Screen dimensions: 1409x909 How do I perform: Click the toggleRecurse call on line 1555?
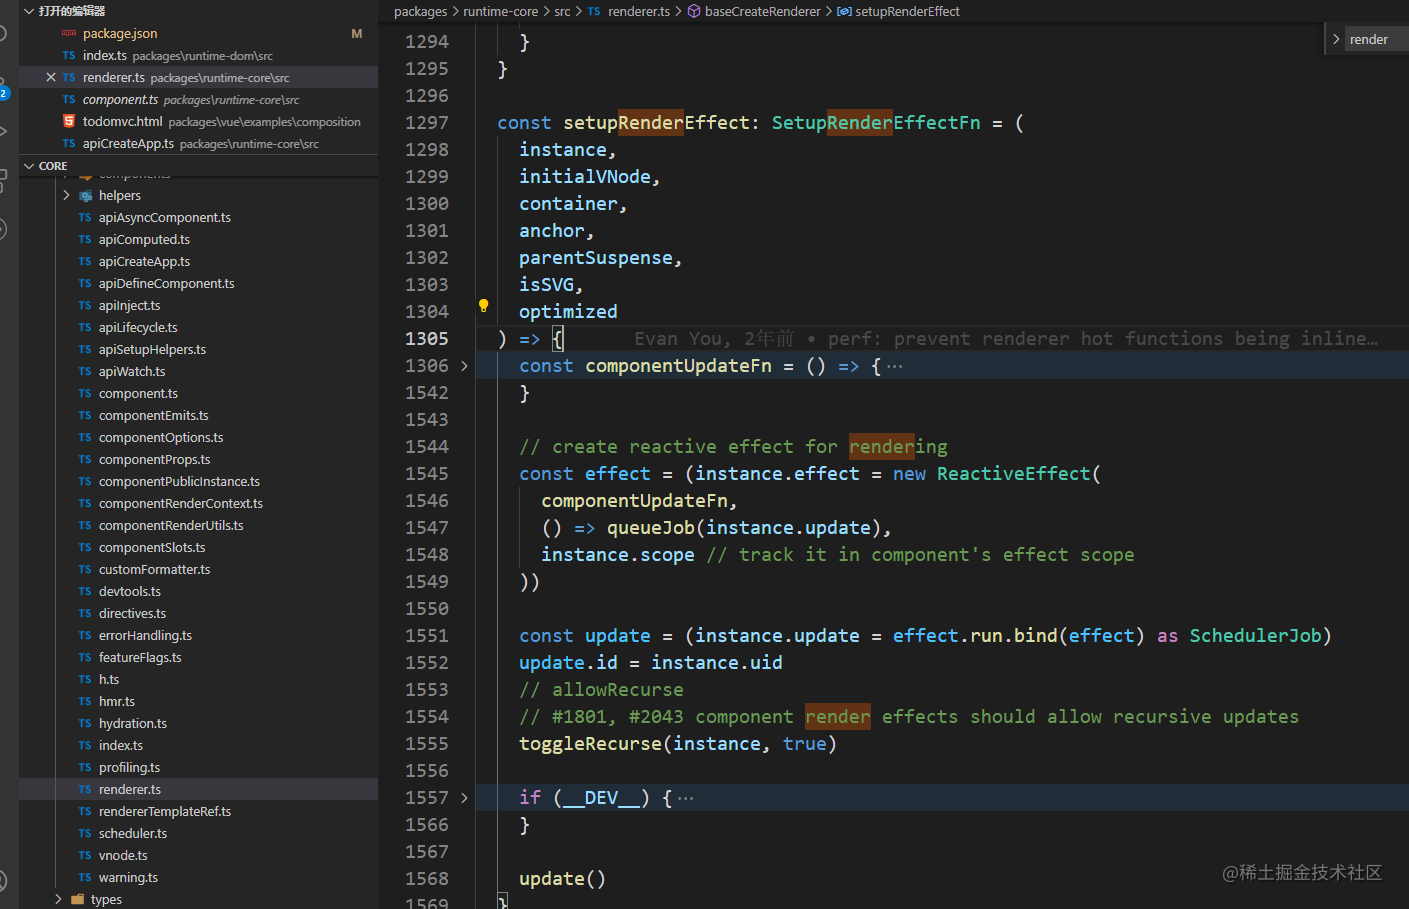590,744
